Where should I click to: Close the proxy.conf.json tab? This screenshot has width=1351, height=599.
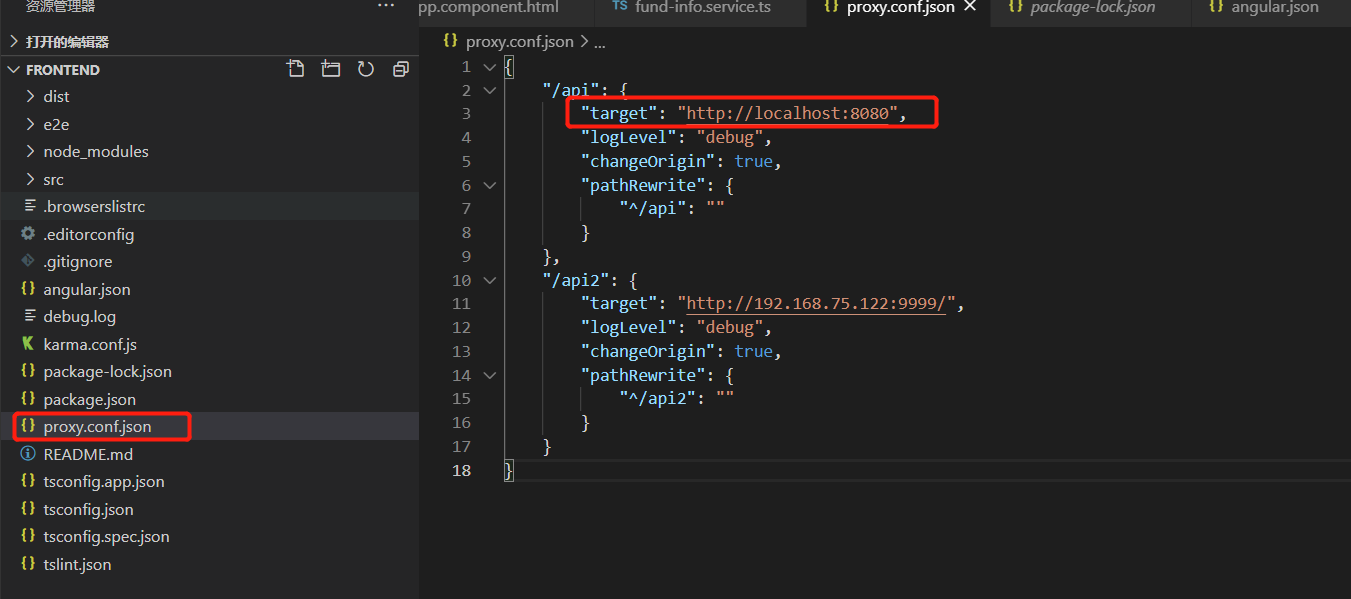[969, 7]
